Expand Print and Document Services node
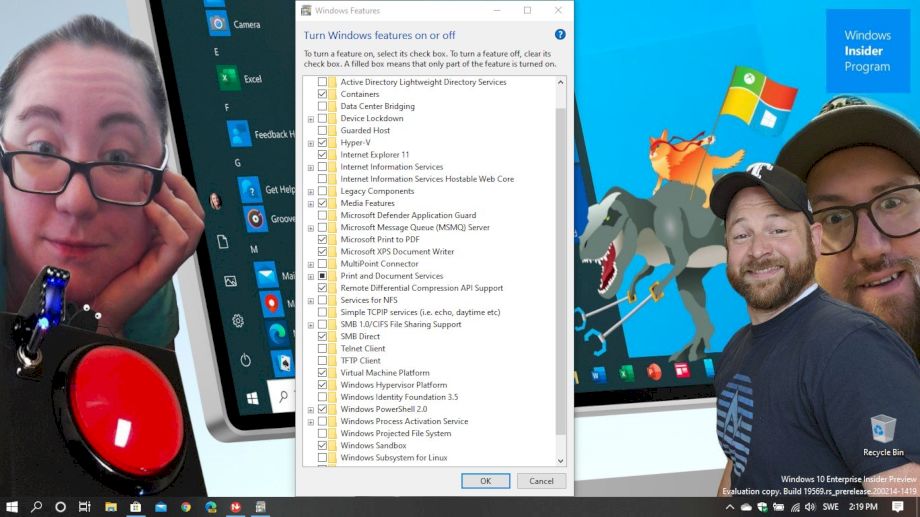Viewport: 920px width, 517px height. click(310, 277)
